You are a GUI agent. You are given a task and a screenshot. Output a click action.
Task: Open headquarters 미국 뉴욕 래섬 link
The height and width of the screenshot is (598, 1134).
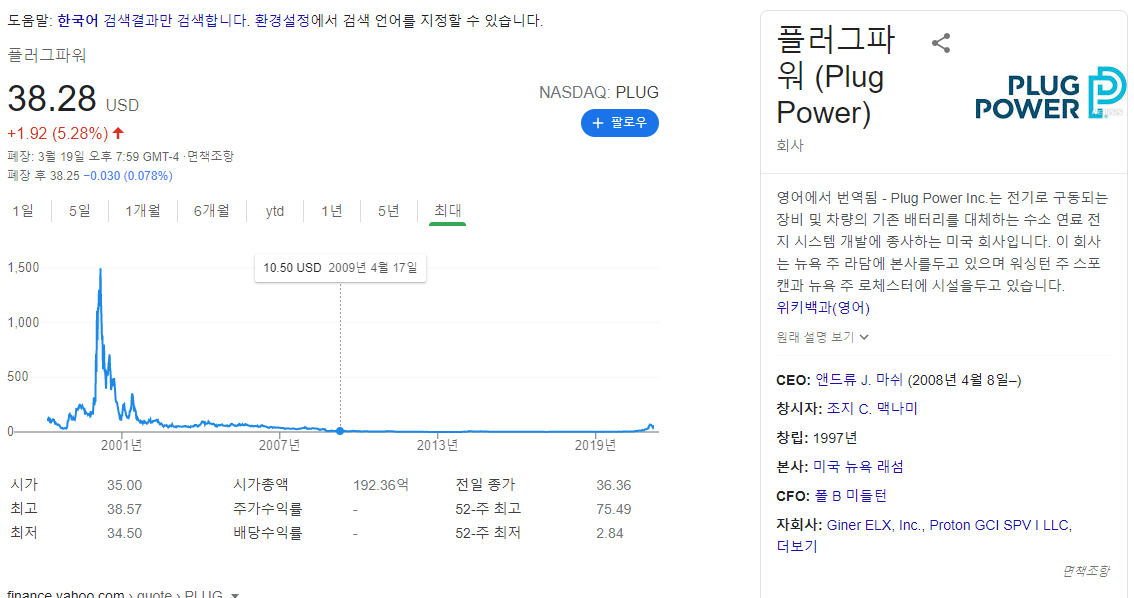click(x=858, y=466)
